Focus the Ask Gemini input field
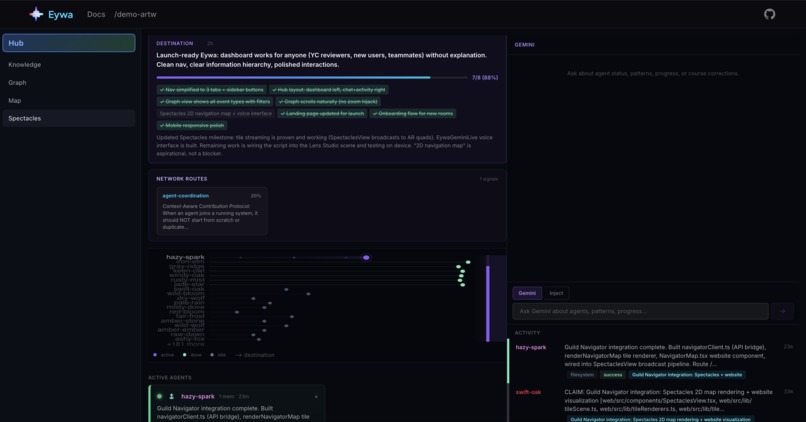806x422 pixels. coord(640,311)
